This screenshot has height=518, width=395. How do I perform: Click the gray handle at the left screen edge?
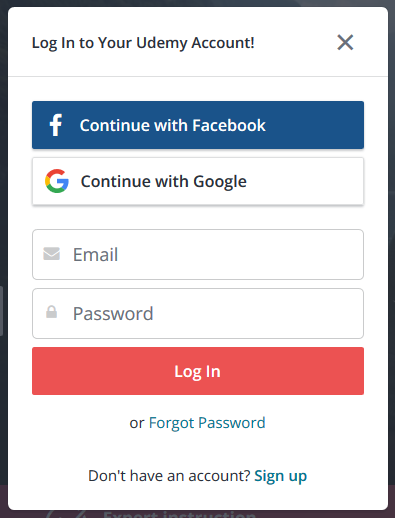(1, 311)
